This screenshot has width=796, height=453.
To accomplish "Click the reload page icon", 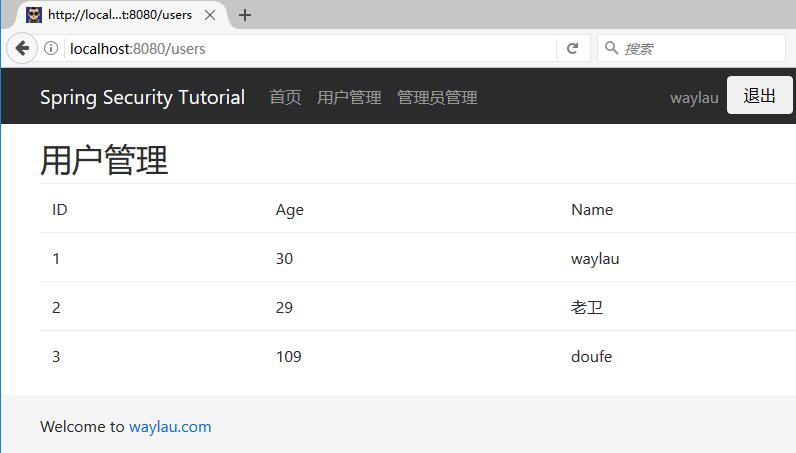I will [572, 48].
